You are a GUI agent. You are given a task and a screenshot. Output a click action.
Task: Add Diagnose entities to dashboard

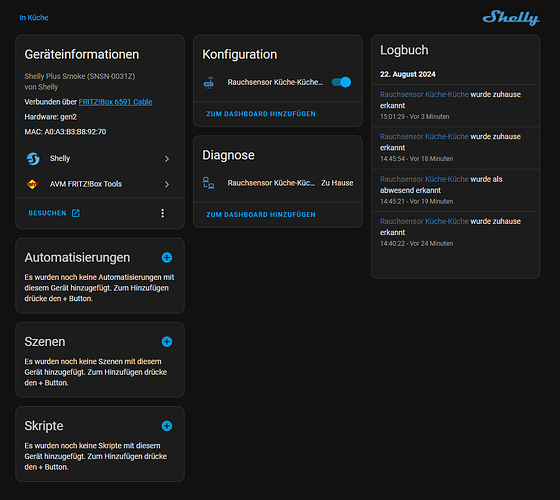coord(261,215)
